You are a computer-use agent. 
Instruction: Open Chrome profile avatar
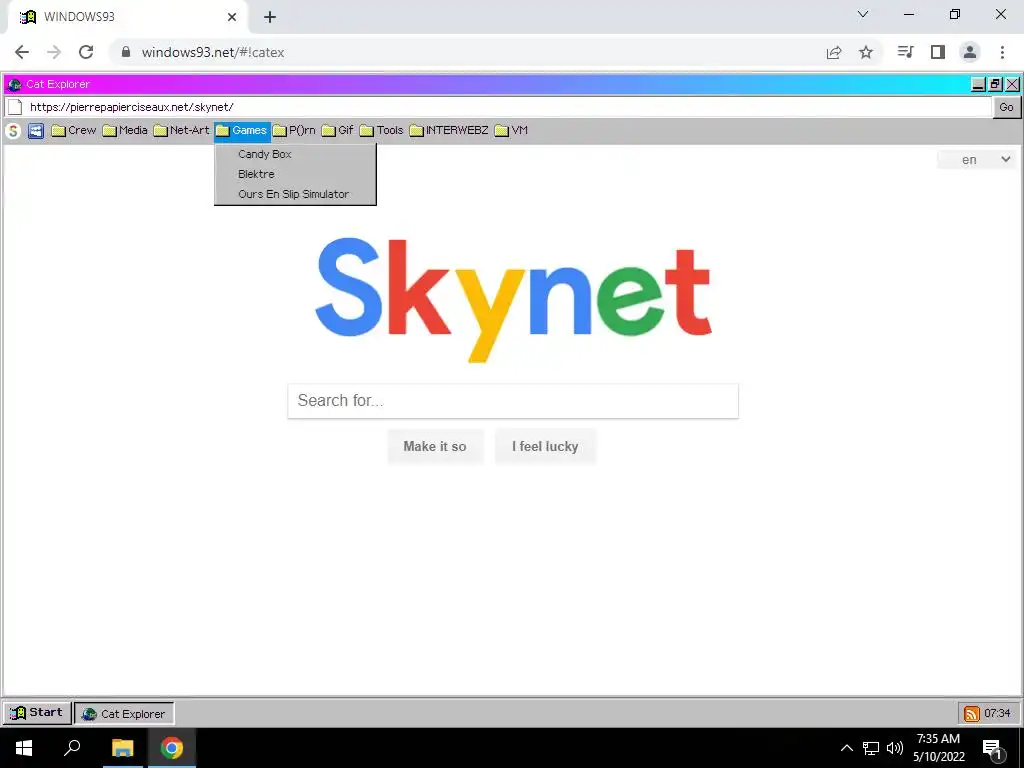click(x=970, y=52)
